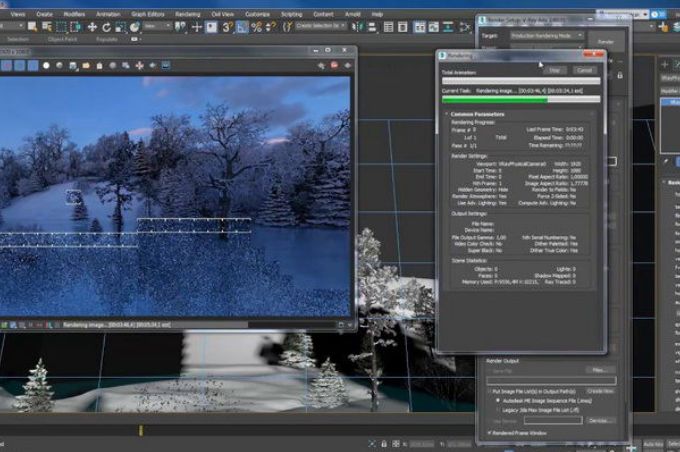Click the Pause button in rendering dialog
Image resolution: width=680 pixels, height=452 pixels.
555,70
